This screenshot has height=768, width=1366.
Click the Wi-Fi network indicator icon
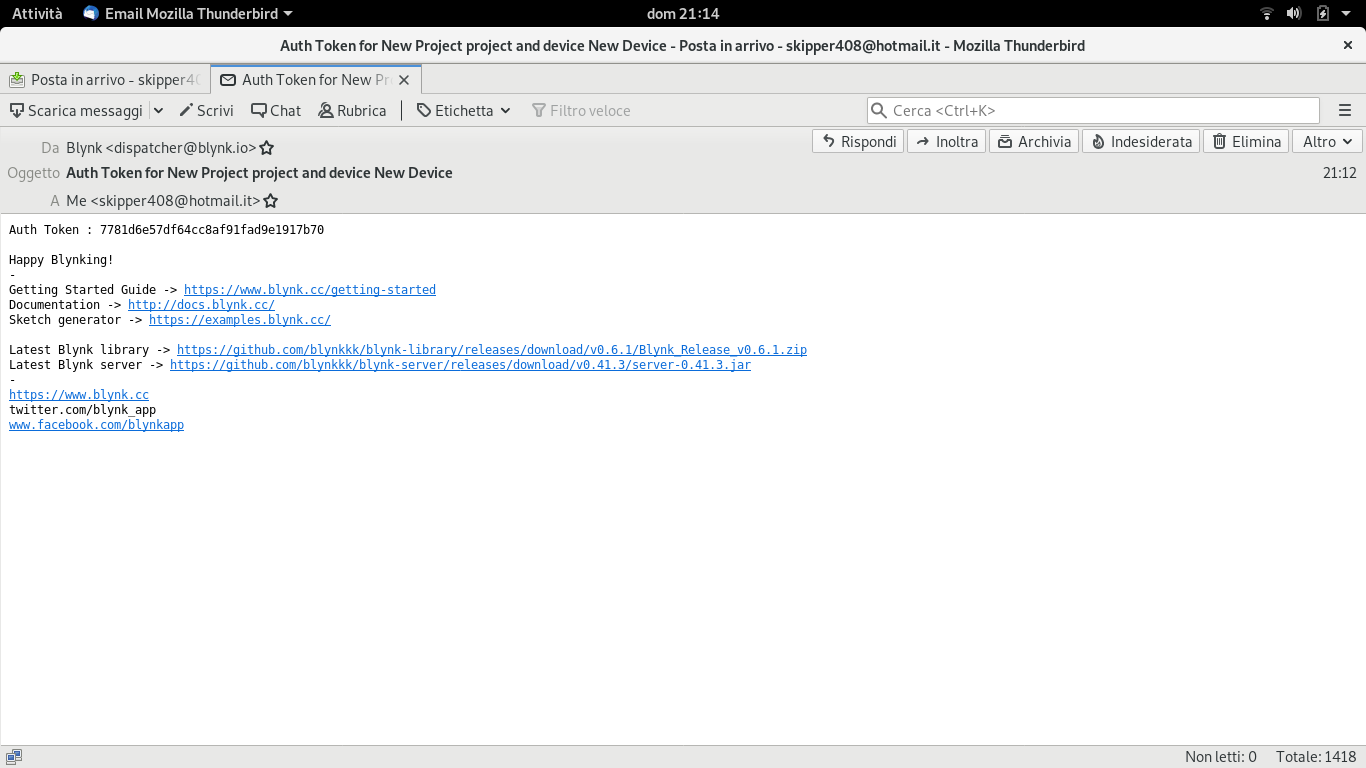(1267, 13)
